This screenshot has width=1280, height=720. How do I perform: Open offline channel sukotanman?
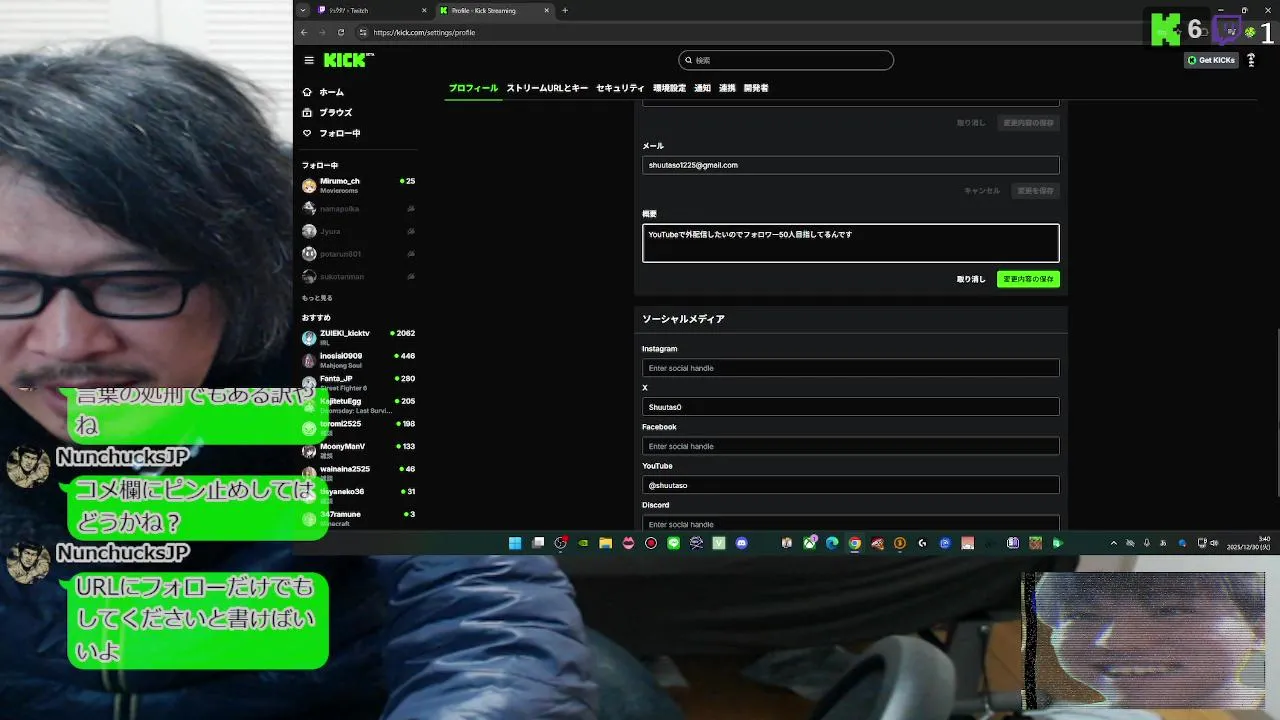(x=358, y=276)
